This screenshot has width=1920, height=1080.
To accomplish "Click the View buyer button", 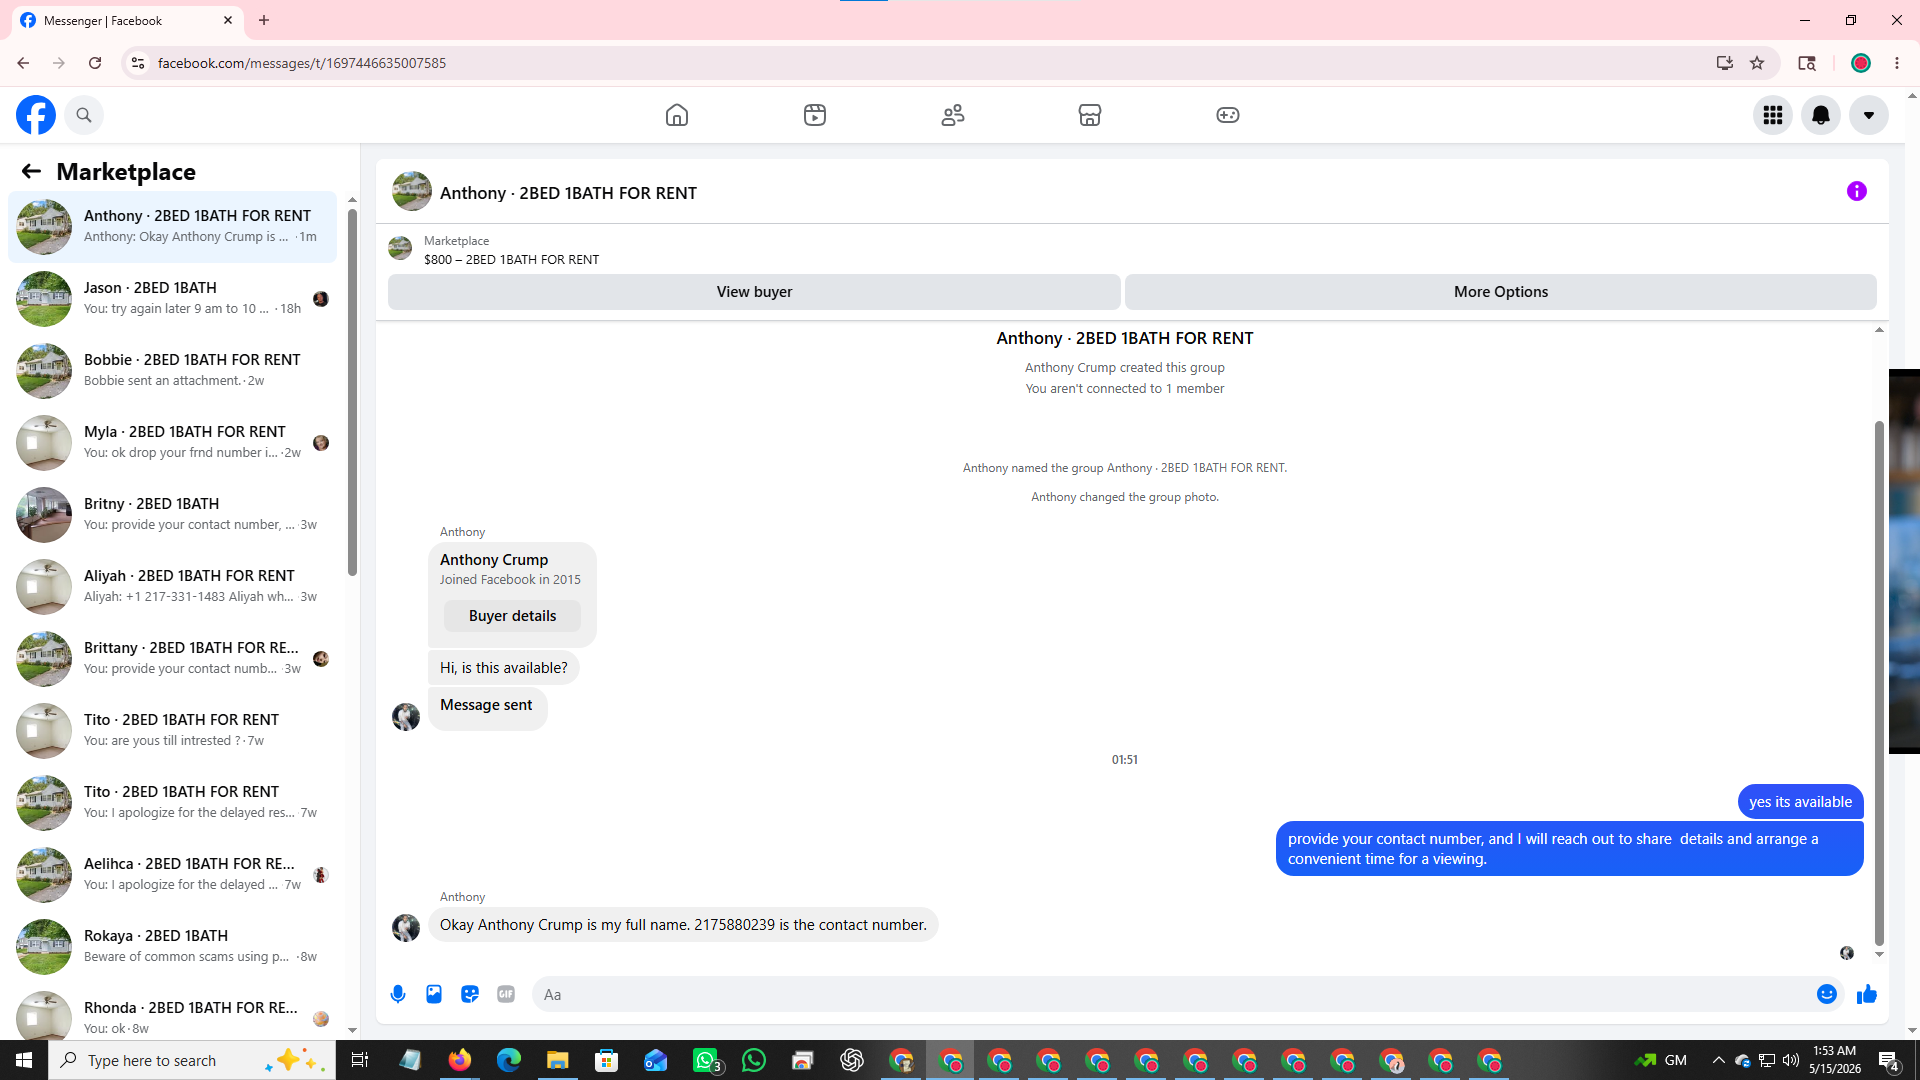I will (x=754, y=292).
